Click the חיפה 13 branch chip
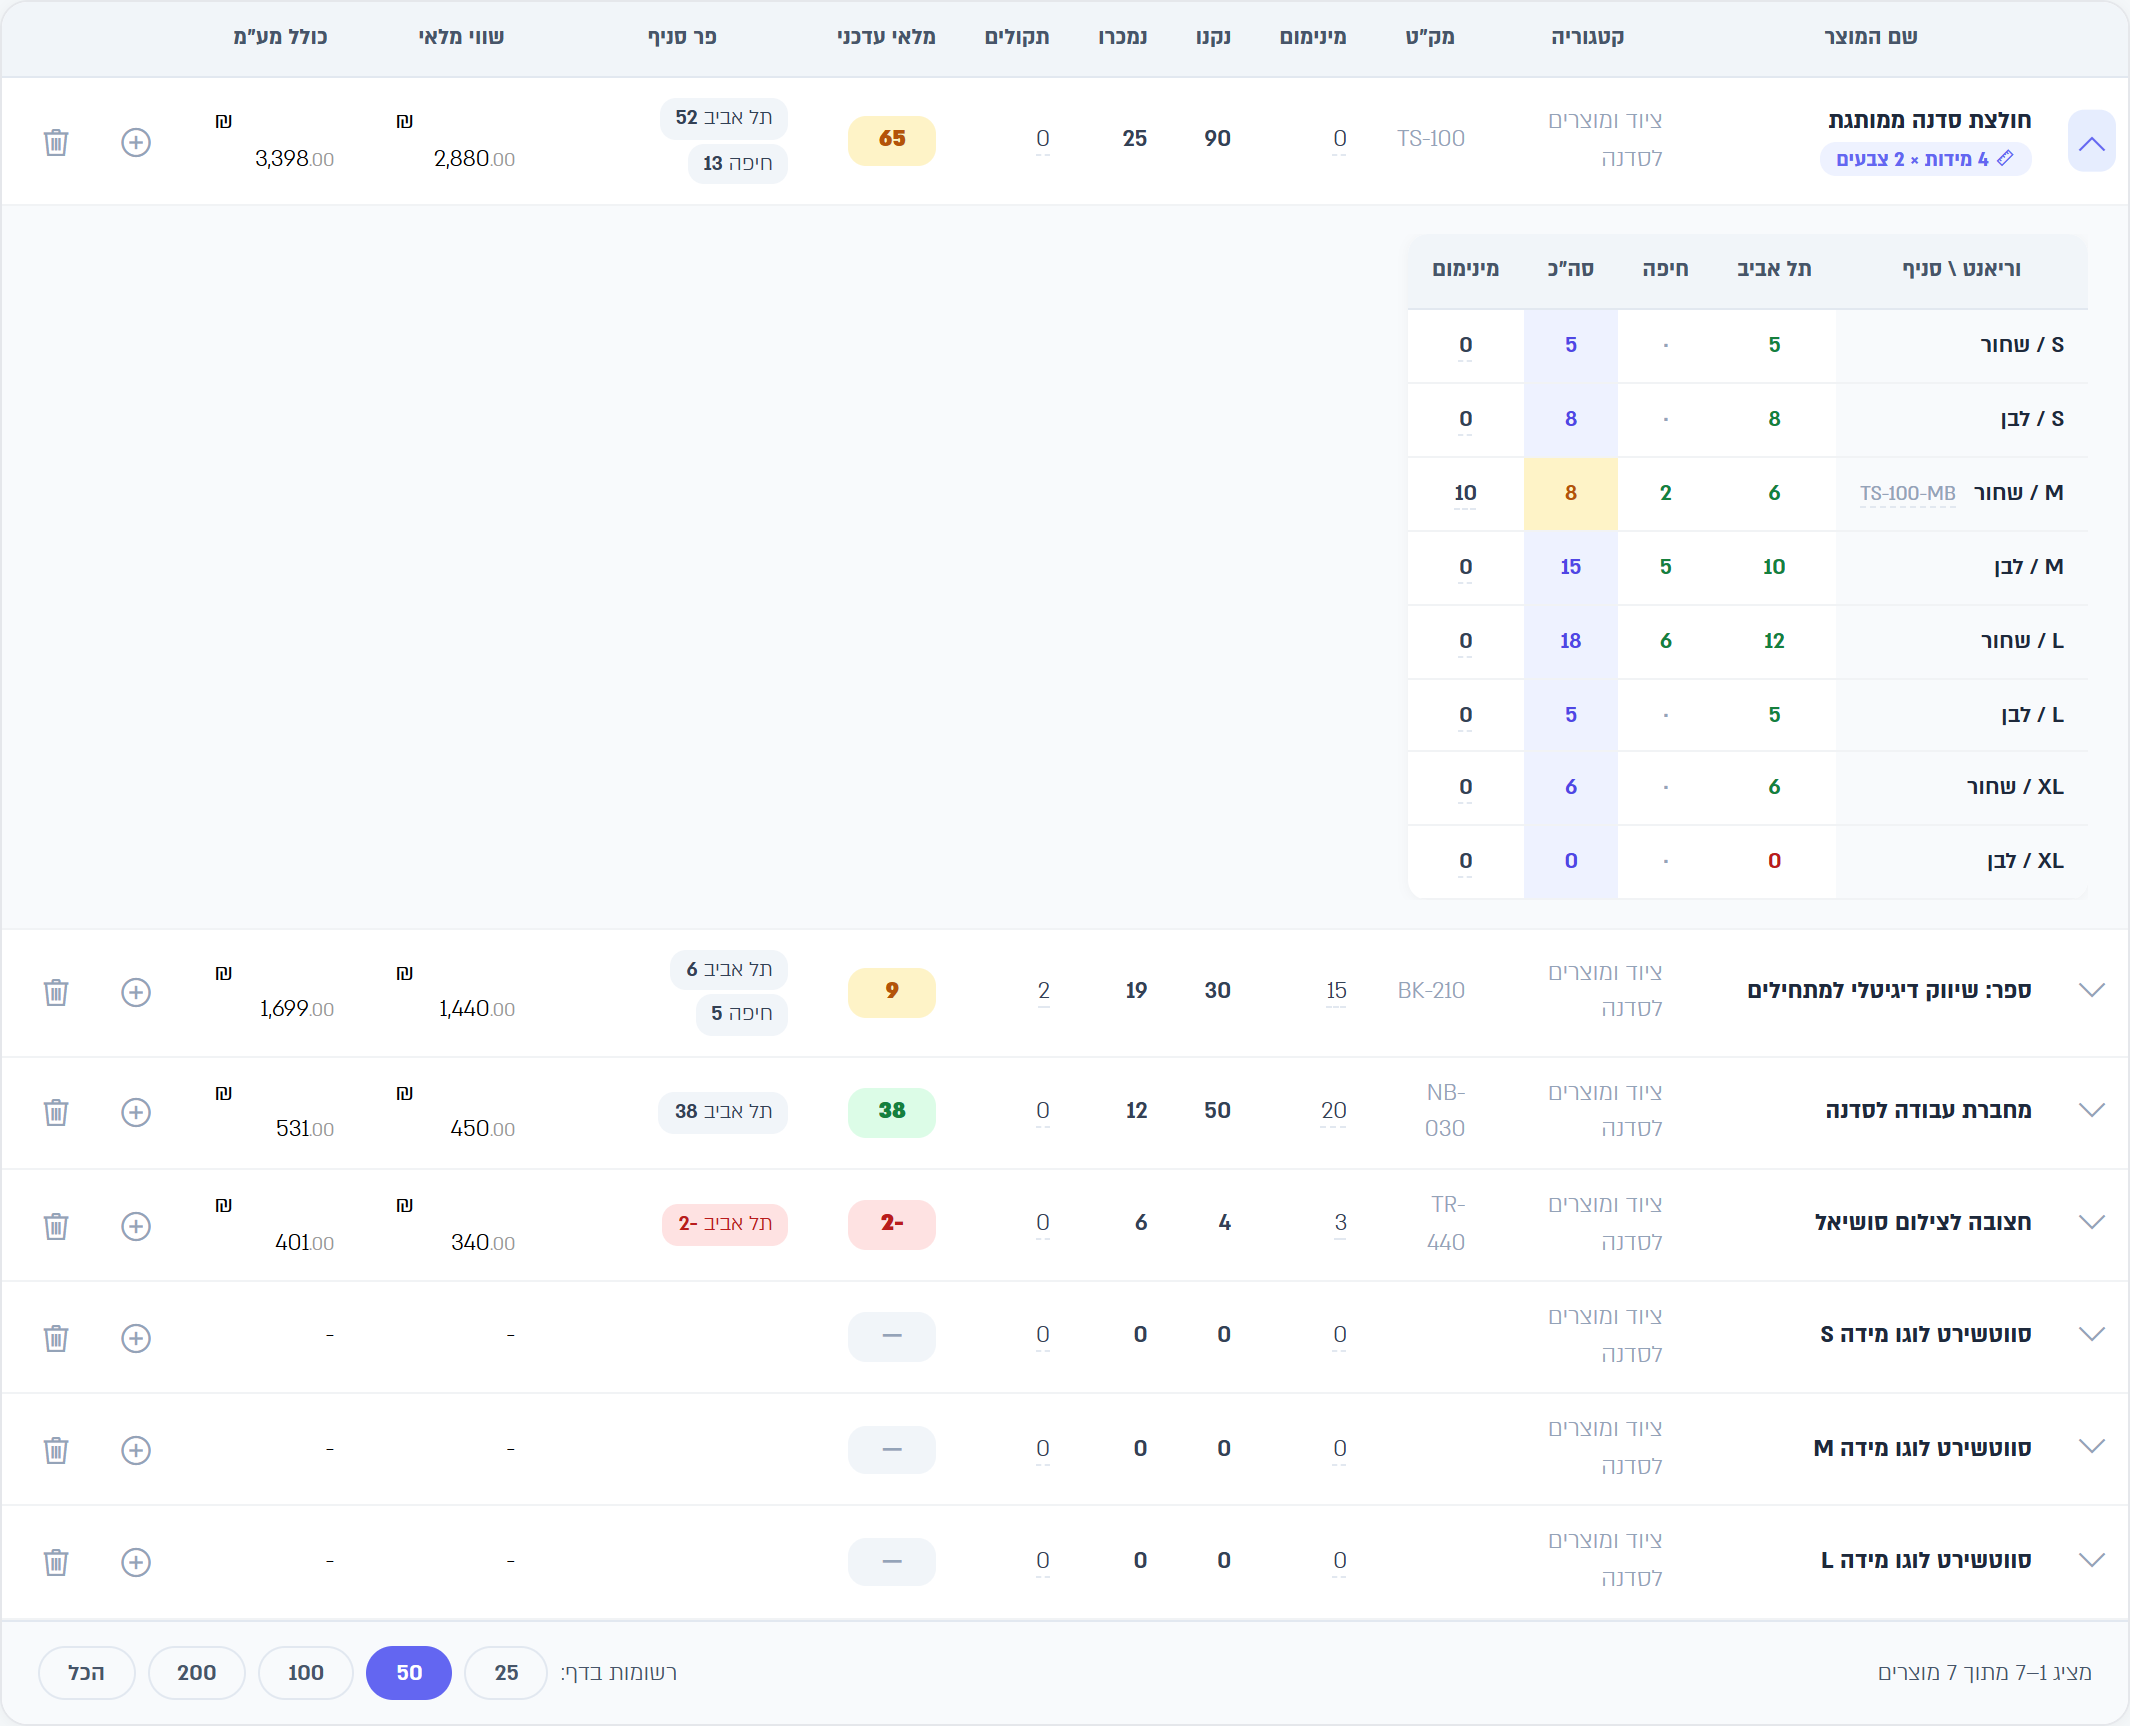Viewport: 2130px width, 1726px height. click(737, 164)
